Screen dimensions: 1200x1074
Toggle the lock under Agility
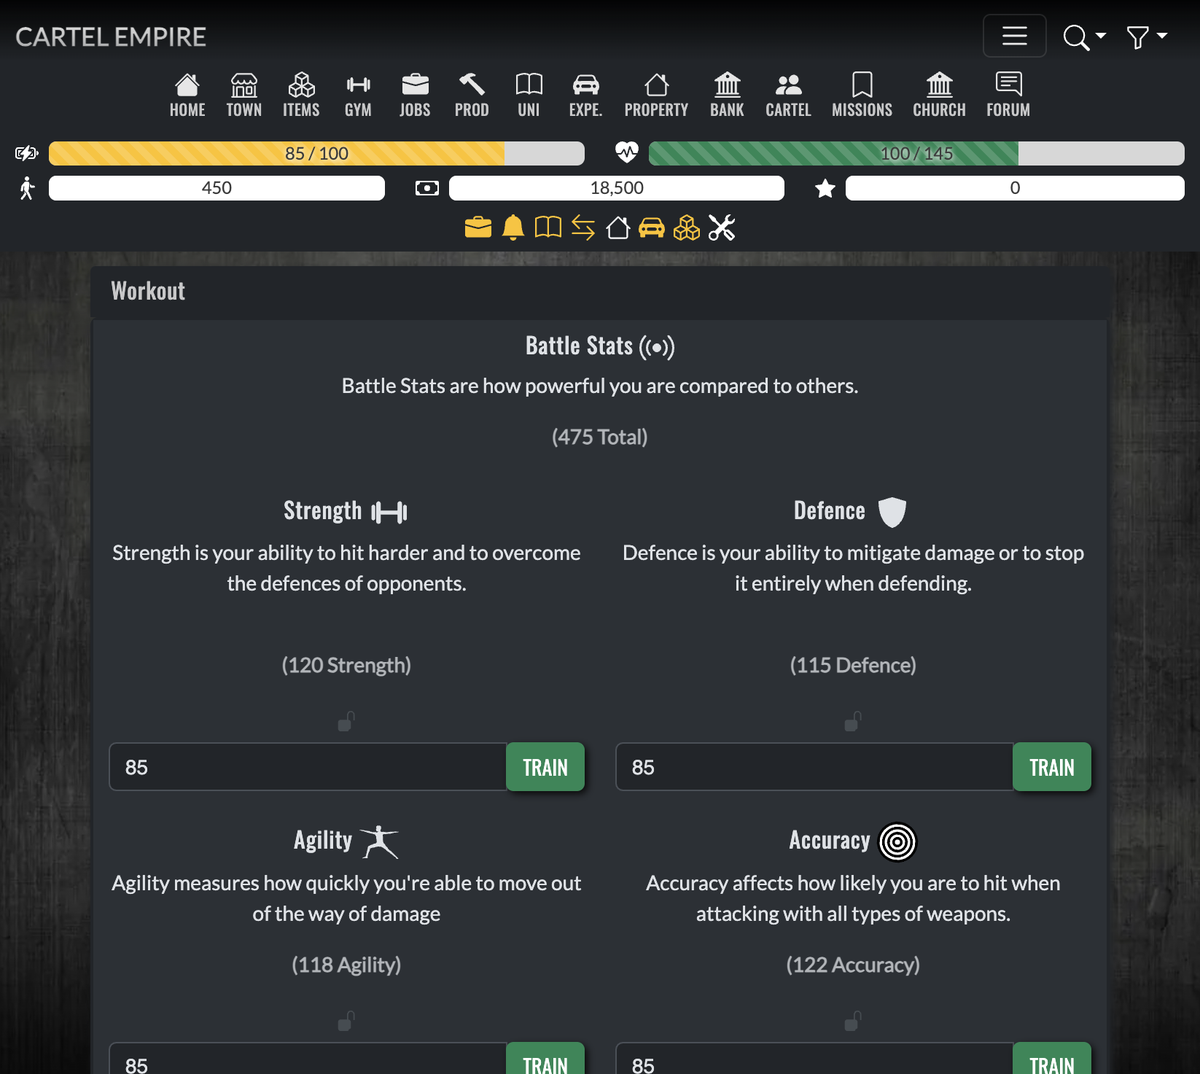pos(346,1020)
